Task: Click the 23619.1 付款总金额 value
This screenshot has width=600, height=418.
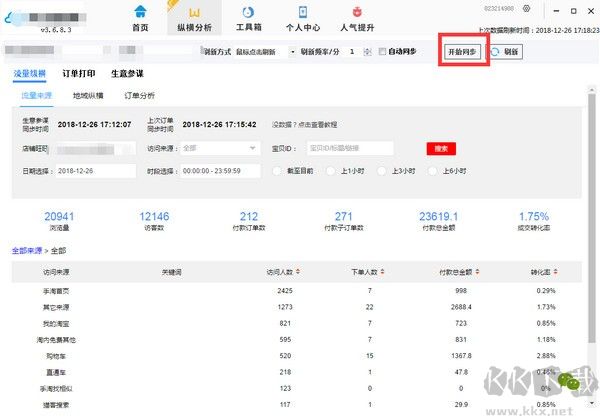Action: pyautogui.click(x=439, y=217)
